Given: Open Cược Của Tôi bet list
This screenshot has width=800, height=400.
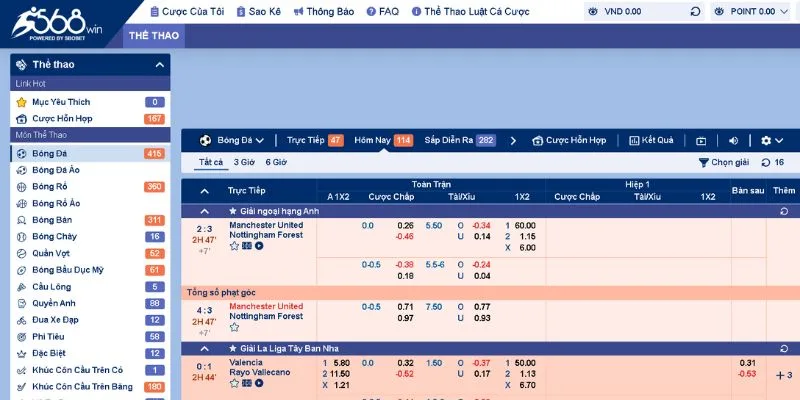Looking at the screenshot, I should (x=187, y=11).
